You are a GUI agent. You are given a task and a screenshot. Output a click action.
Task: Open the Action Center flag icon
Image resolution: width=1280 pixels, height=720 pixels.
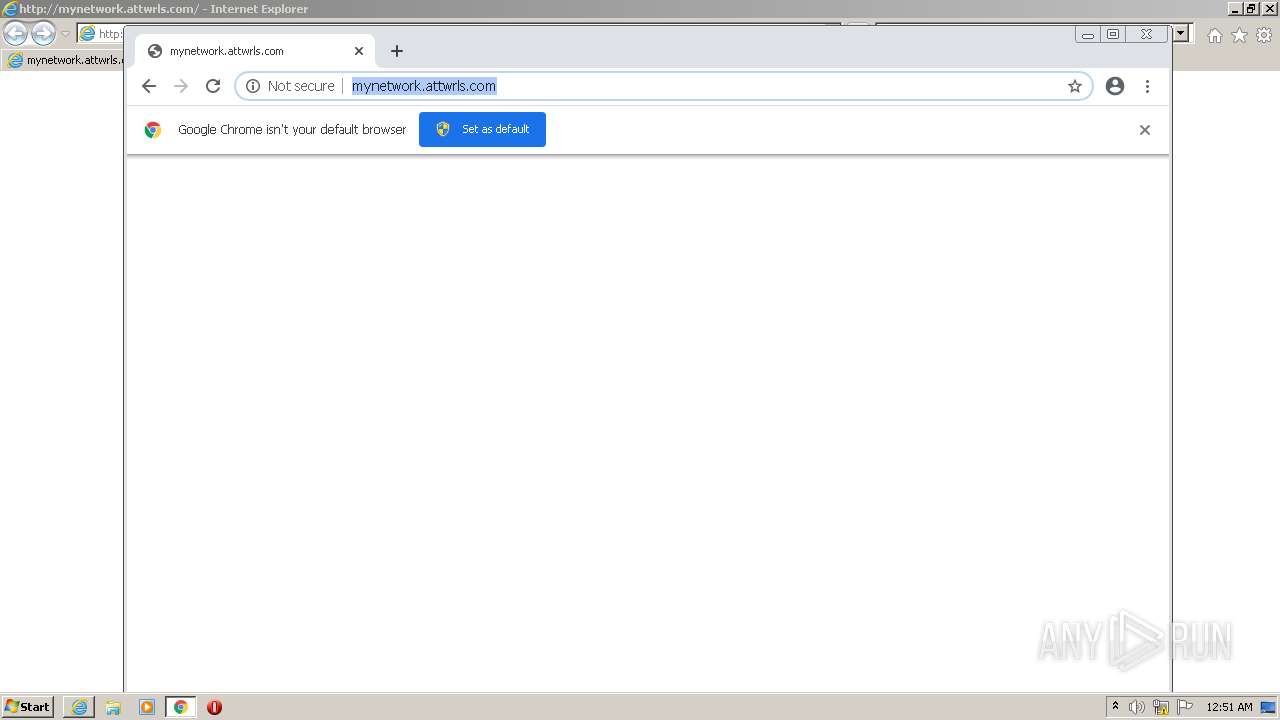1185,707
